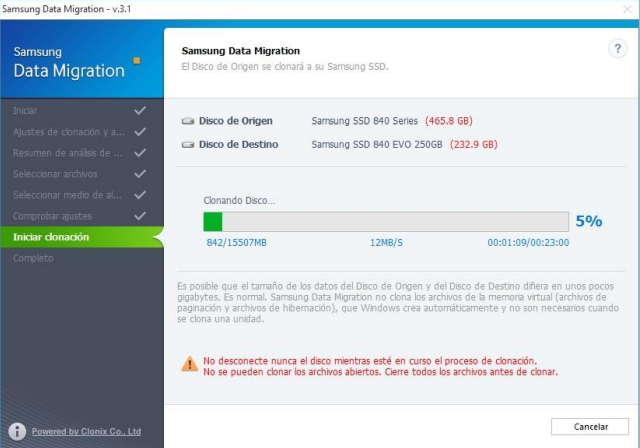Click the Disco de Origen label
The width and height of the screenshot is (640, 448).
coord(236,121)
